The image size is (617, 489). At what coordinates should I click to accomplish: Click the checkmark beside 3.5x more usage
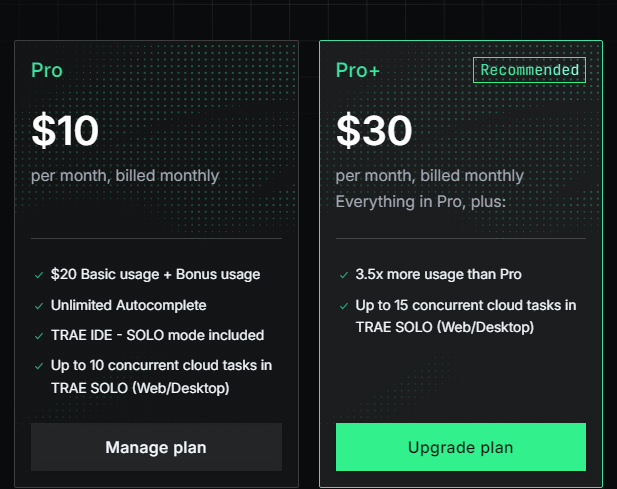343,275
